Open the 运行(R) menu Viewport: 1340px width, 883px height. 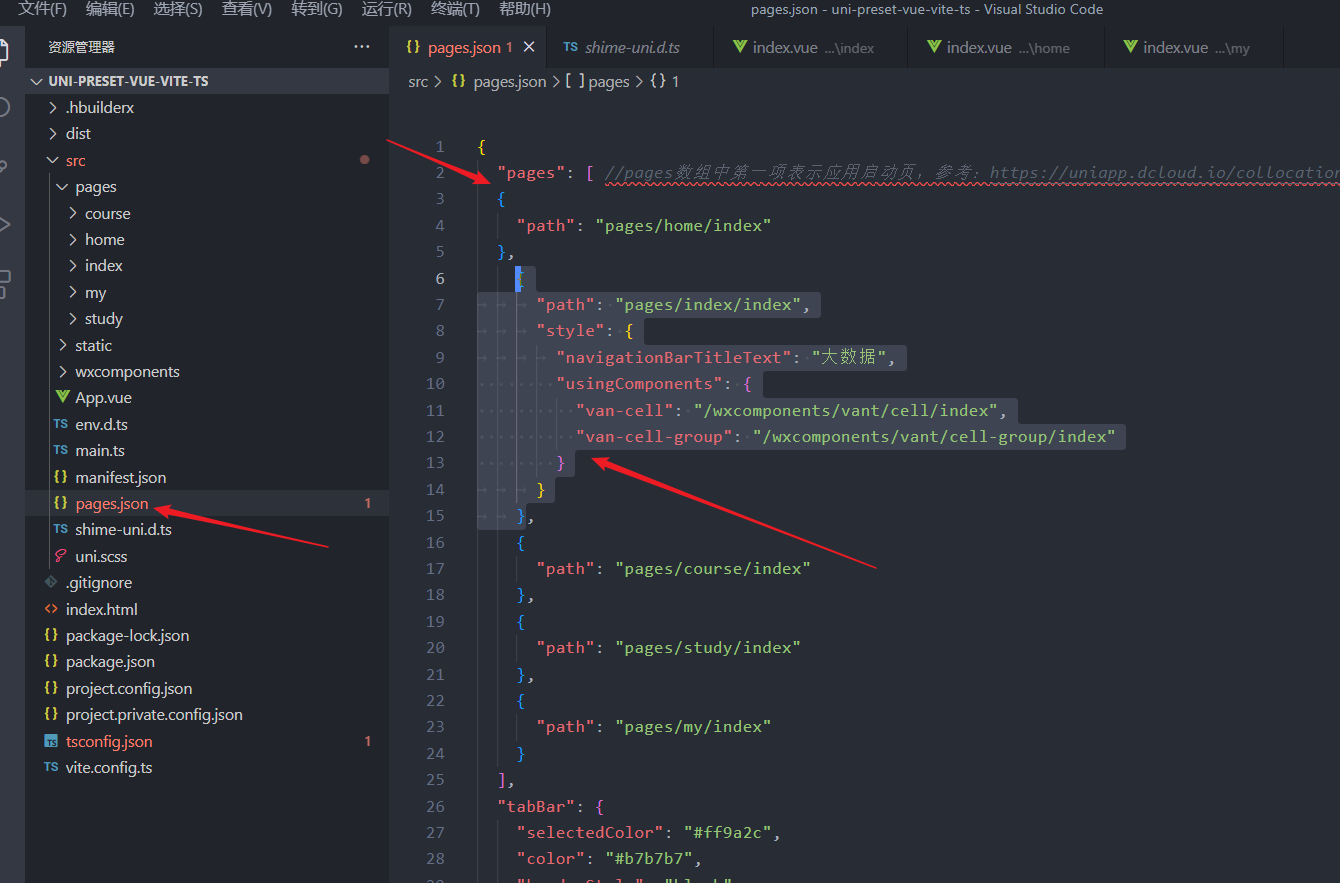tap(386, 9)
